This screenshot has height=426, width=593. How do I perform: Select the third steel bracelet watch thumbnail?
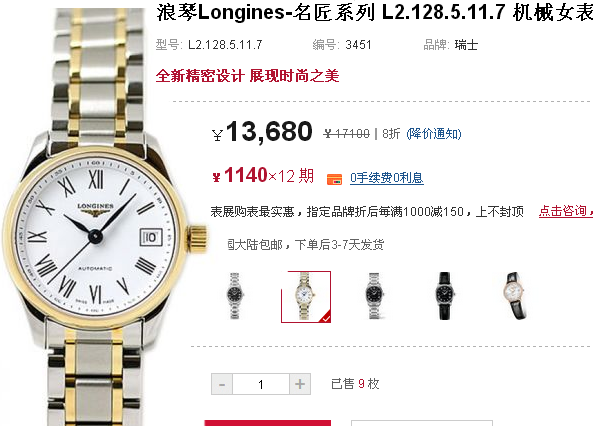coord(374,296)
